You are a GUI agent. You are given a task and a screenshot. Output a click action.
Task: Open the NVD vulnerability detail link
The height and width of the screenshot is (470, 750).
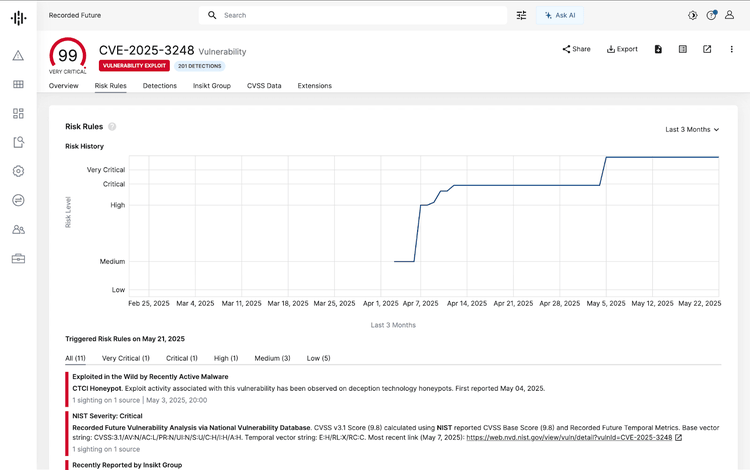point(569,437)
